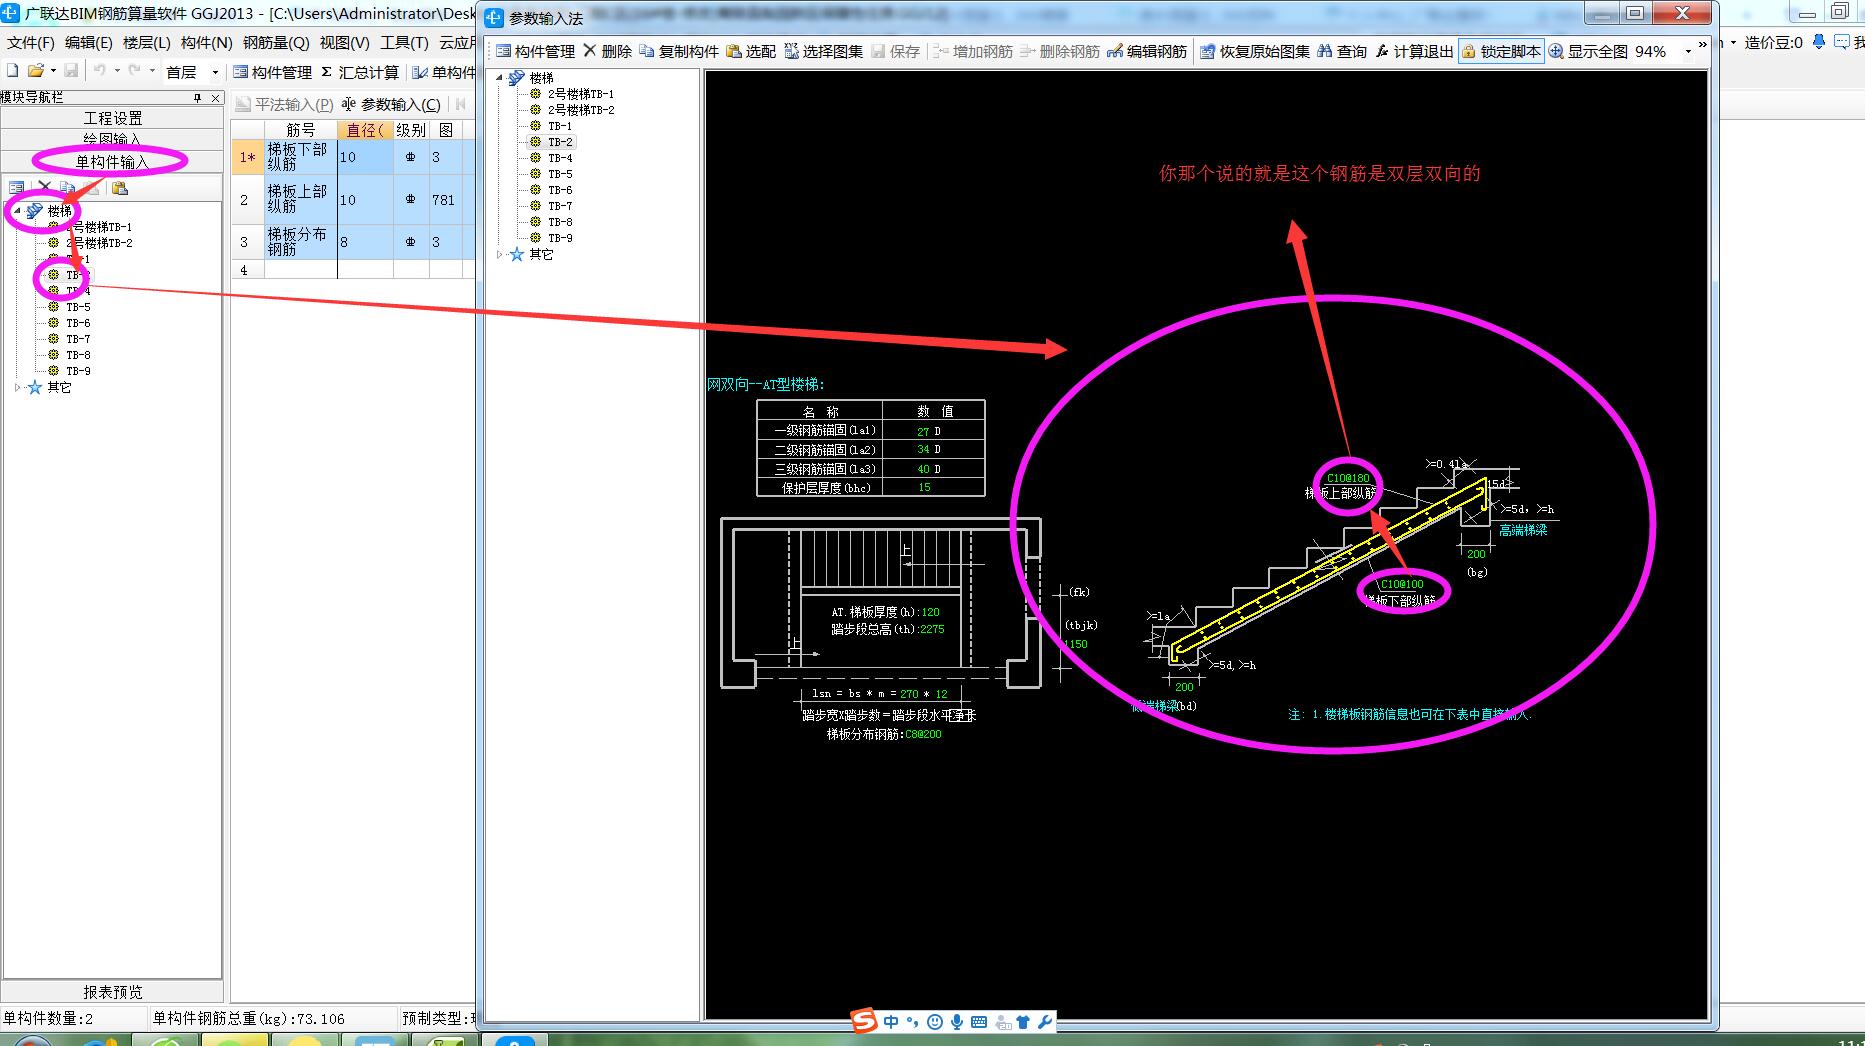Click 构件管理 in the 参数输入法 toolbar
The width and height of the screenshot is (1865, 1046).
tap(535, 51)
